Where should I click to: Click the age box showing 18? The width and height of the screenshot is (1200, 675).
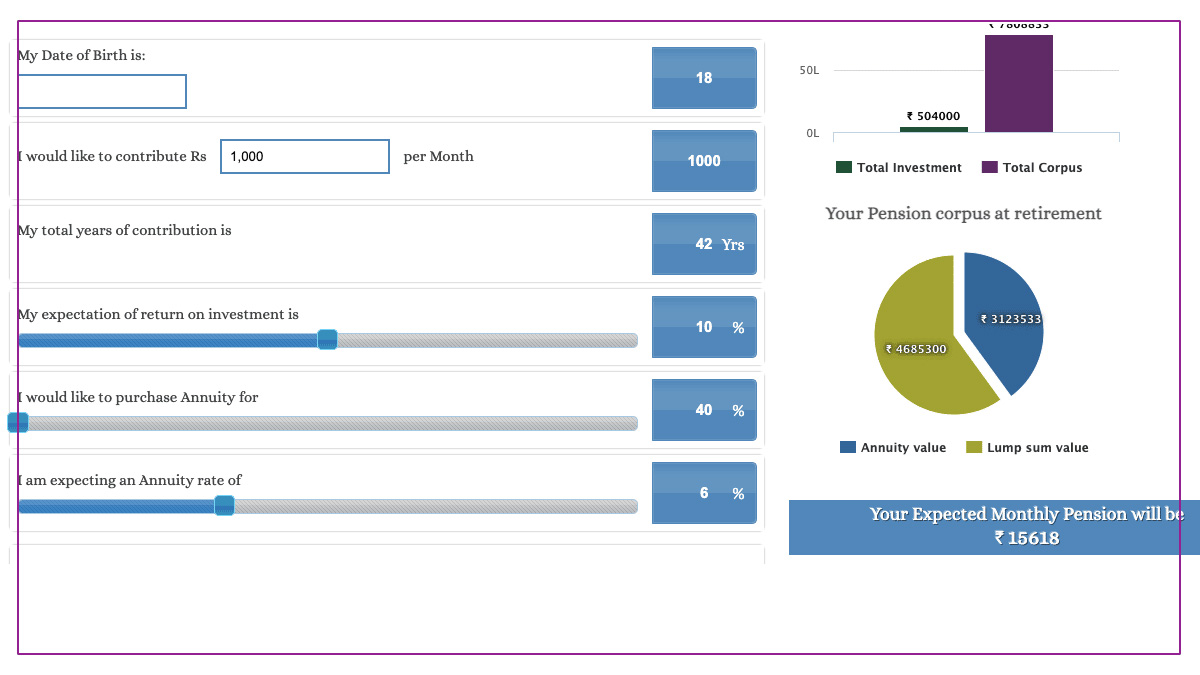click(x=704, y=78)
